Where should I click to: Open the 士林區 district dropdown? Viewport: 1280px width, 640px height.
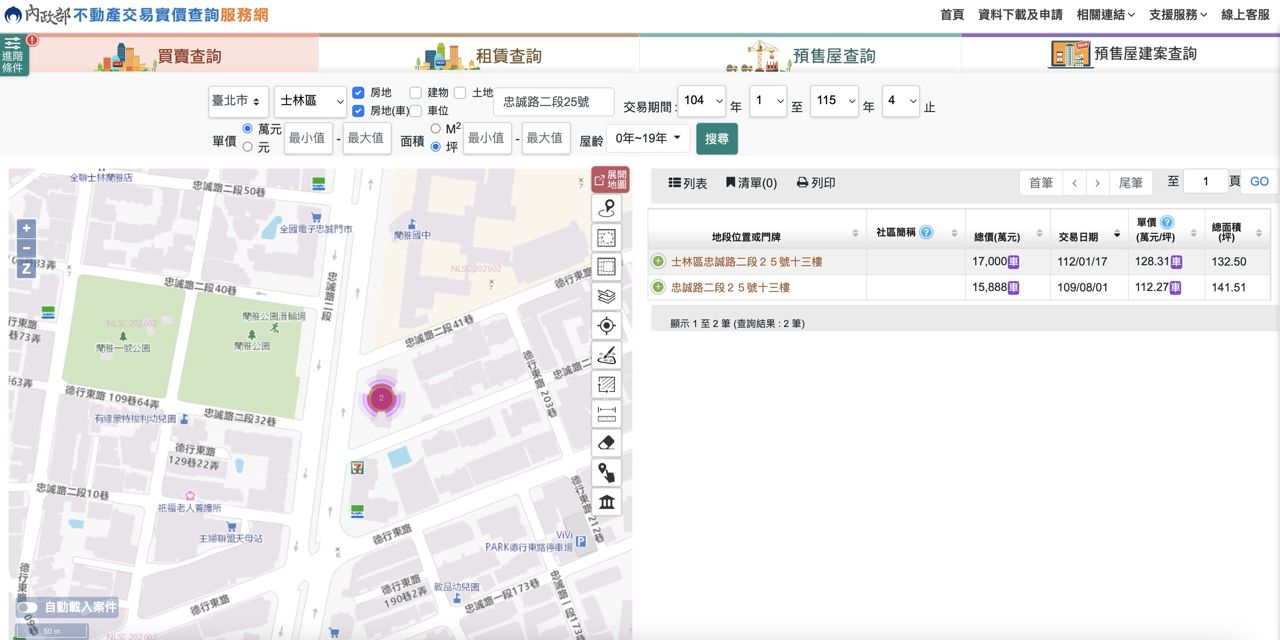tap(310, 101)
